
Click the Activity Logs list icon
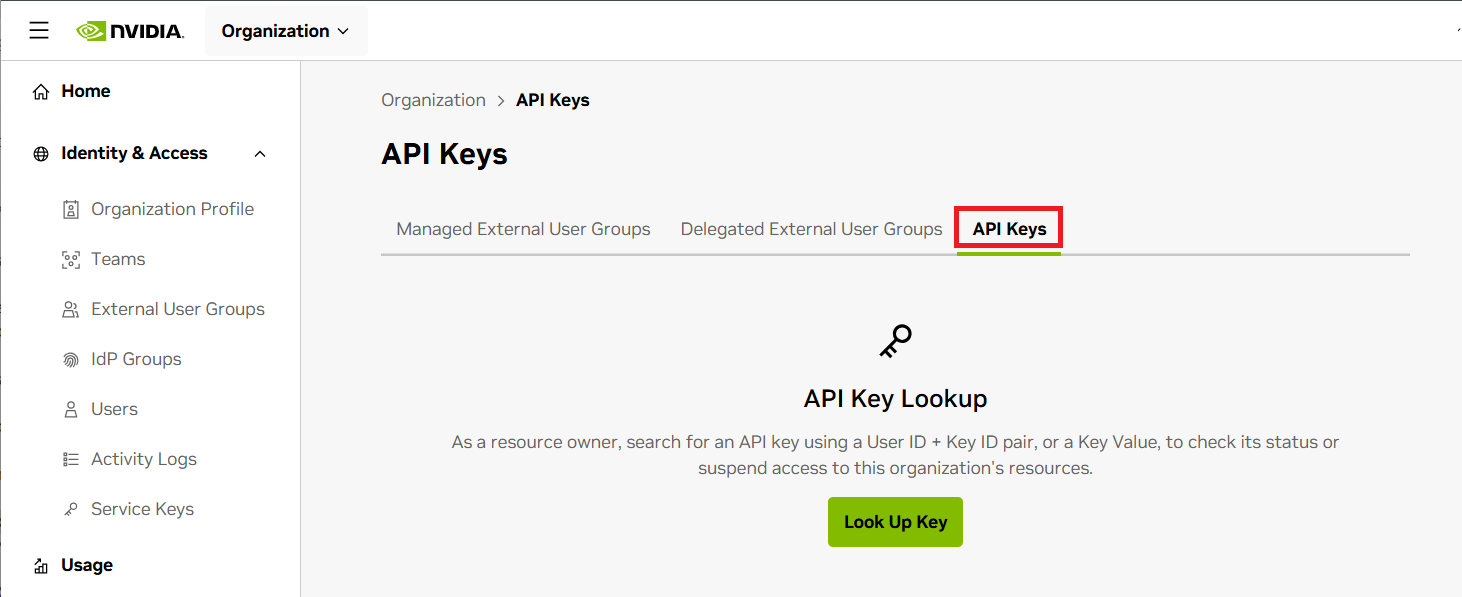click(71, 460)
